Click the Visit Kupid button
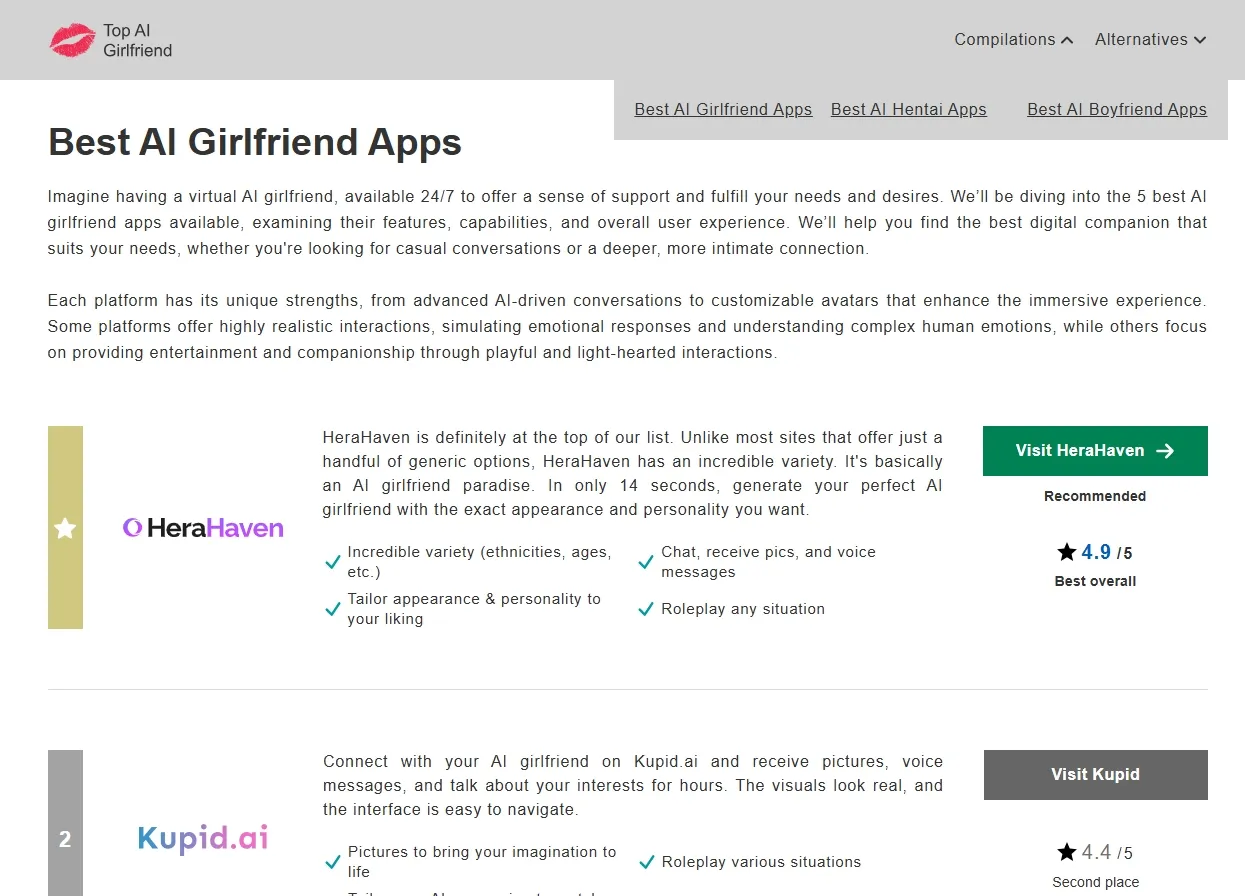 [1095, 774]
